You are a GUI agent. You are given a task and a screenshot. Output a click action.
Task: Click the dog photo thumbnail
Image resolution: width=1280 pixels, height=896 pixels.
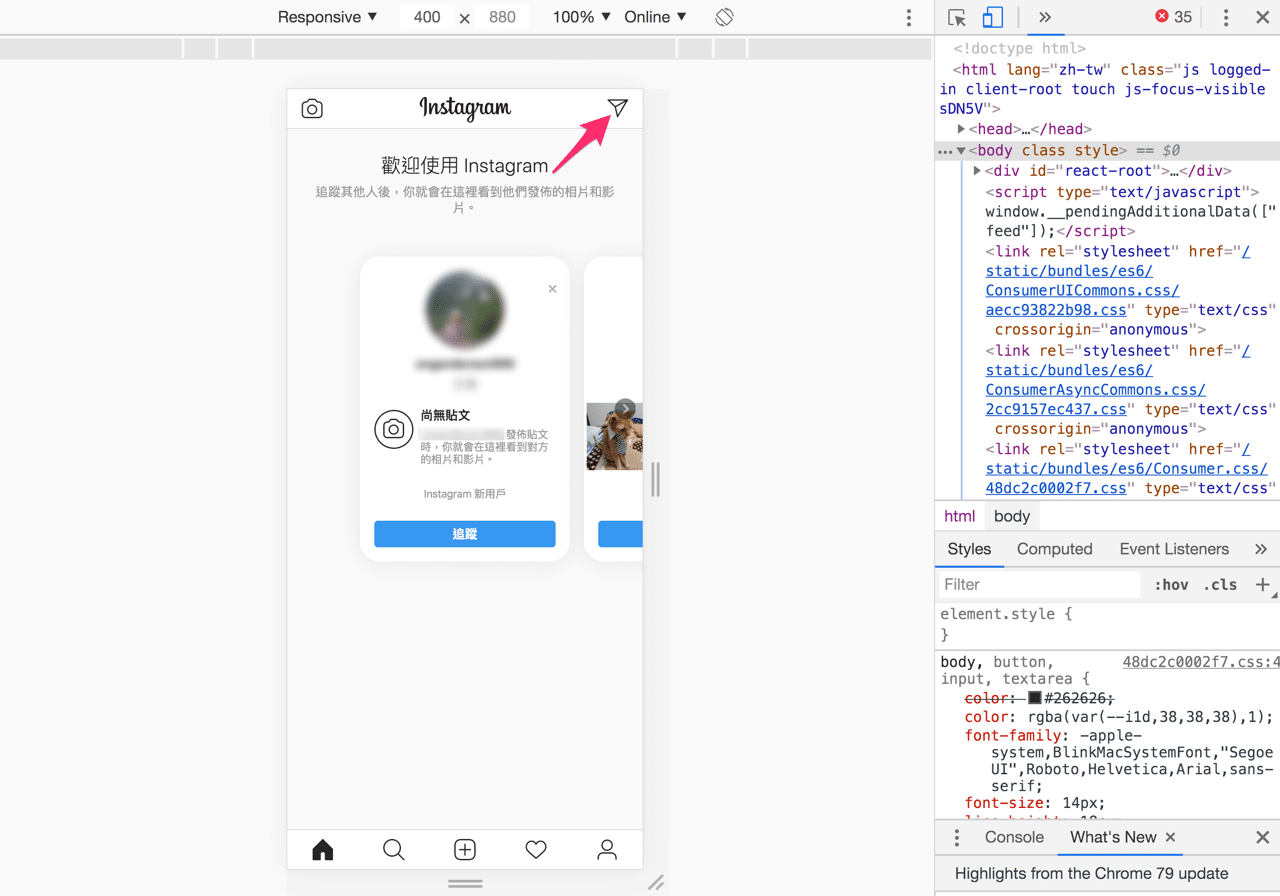(614, 436)
